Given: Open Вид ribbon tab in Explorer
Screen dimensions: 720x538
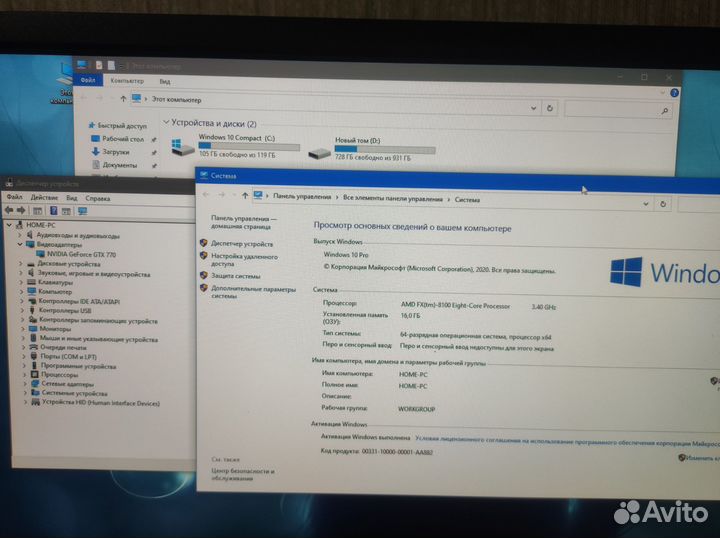Looking at the screenshot, I should (x=165, y=82).
